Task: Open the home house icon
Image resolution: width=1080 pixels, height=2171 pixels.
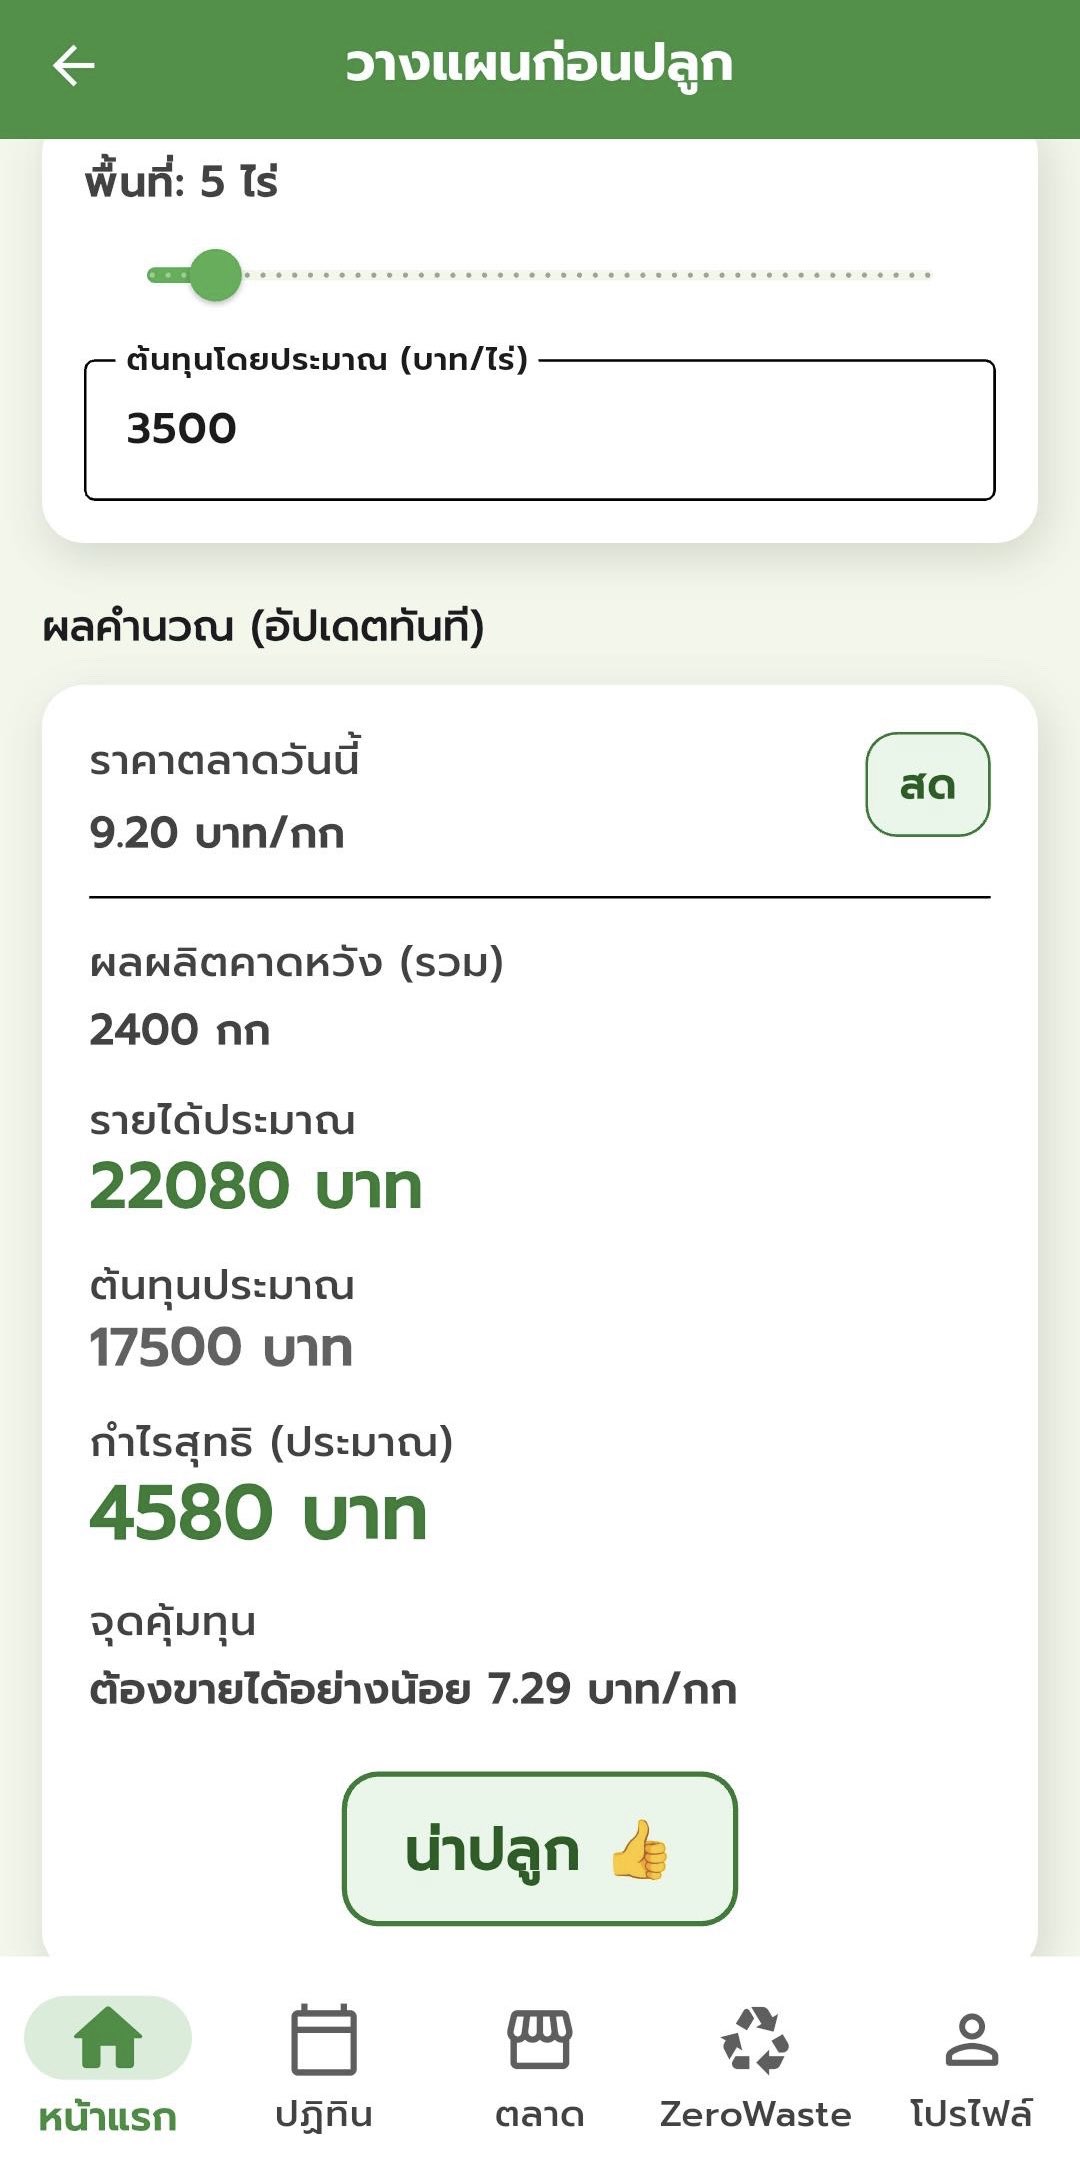Action: coord(108,2037)
